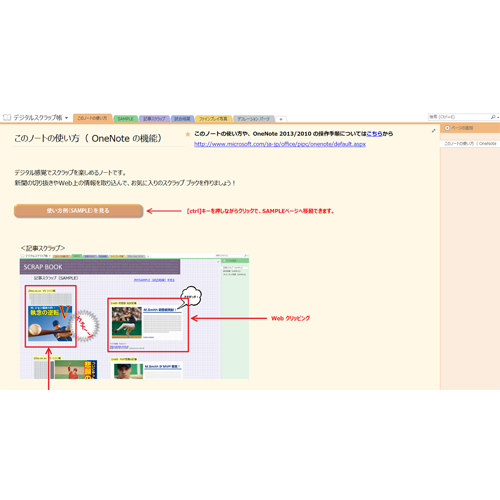Viewport: 500px width, 500px height.
Task: Click the 新聞の切り抜きやWeb上の情報 text line
Action: tap(125, 183)
